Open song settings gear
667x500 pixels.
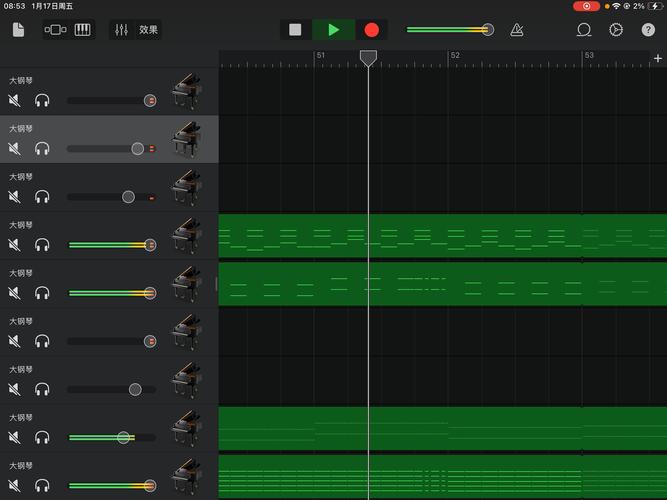[616, 30]
